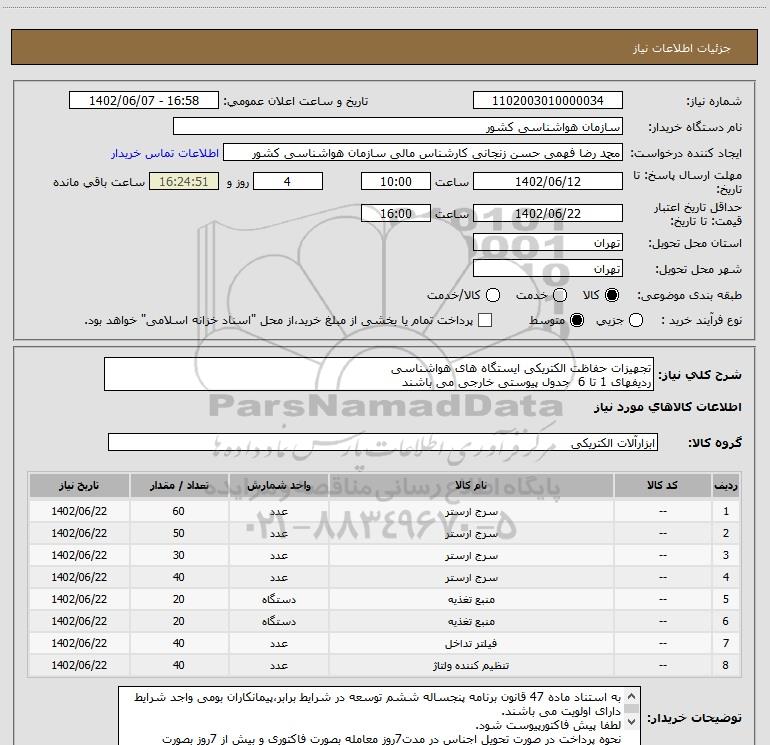Select سرج ارستر name in row 3
This screenshot has height=745, width=770.
[x=471, y=555]
